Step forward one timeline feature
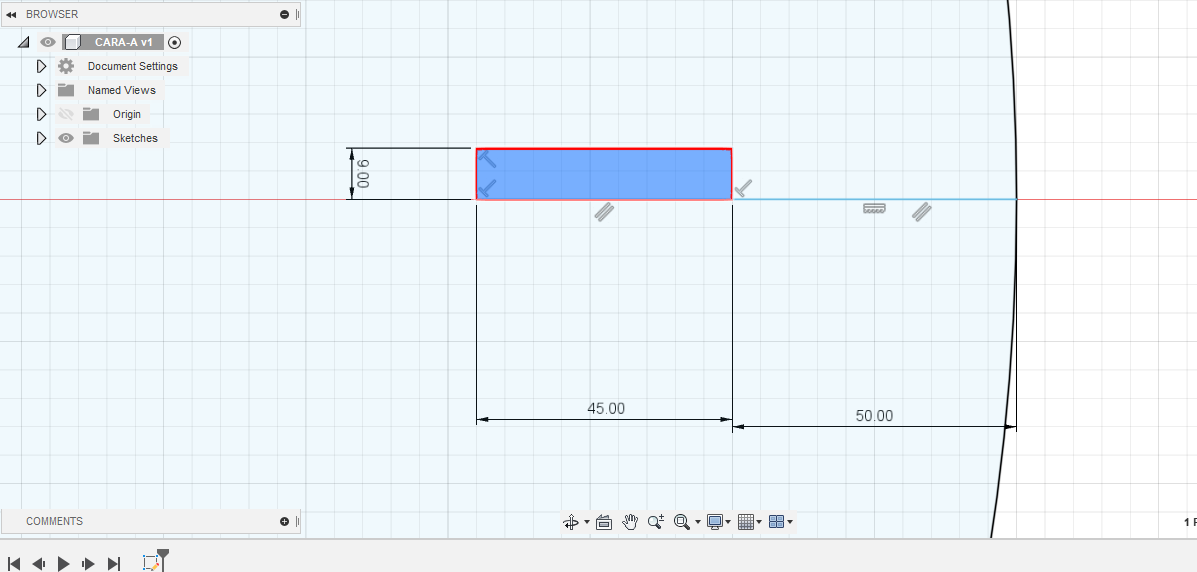This screenshot has width=1197, height=572. [x=89, y=564]
